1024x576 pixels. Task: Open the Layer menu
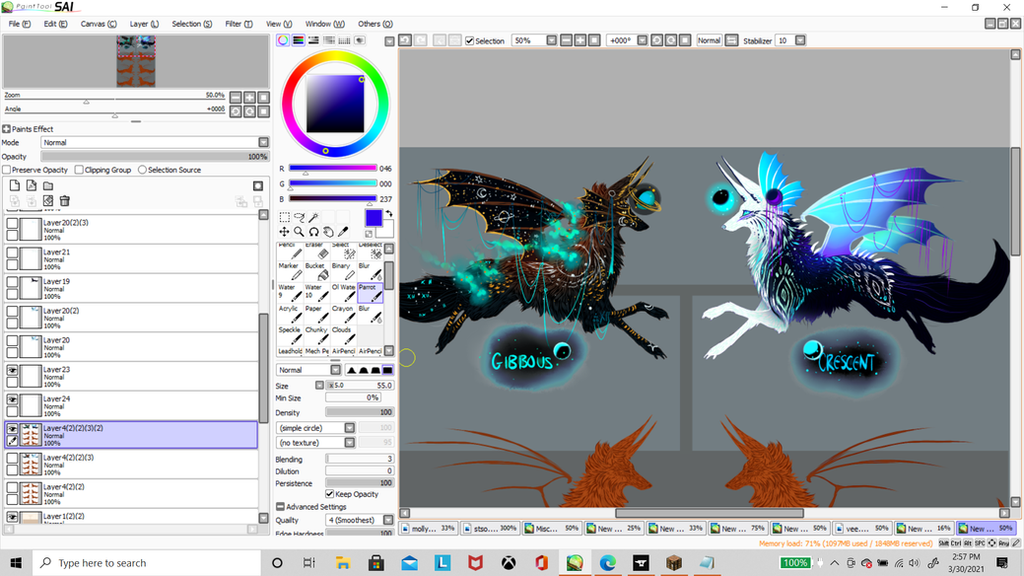point(144,24)
